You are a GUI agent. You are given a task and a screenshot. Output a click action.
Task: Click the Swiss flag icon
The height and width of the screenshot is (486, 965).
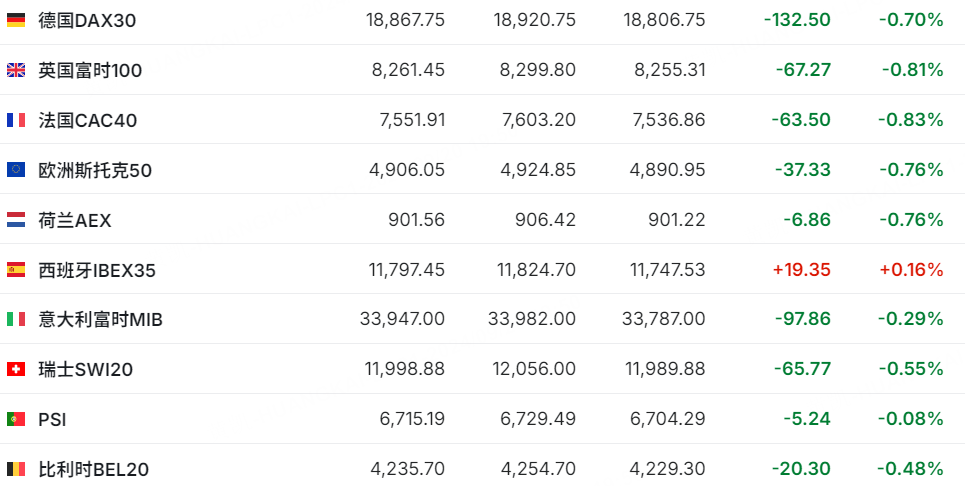(x=16, y=369)
